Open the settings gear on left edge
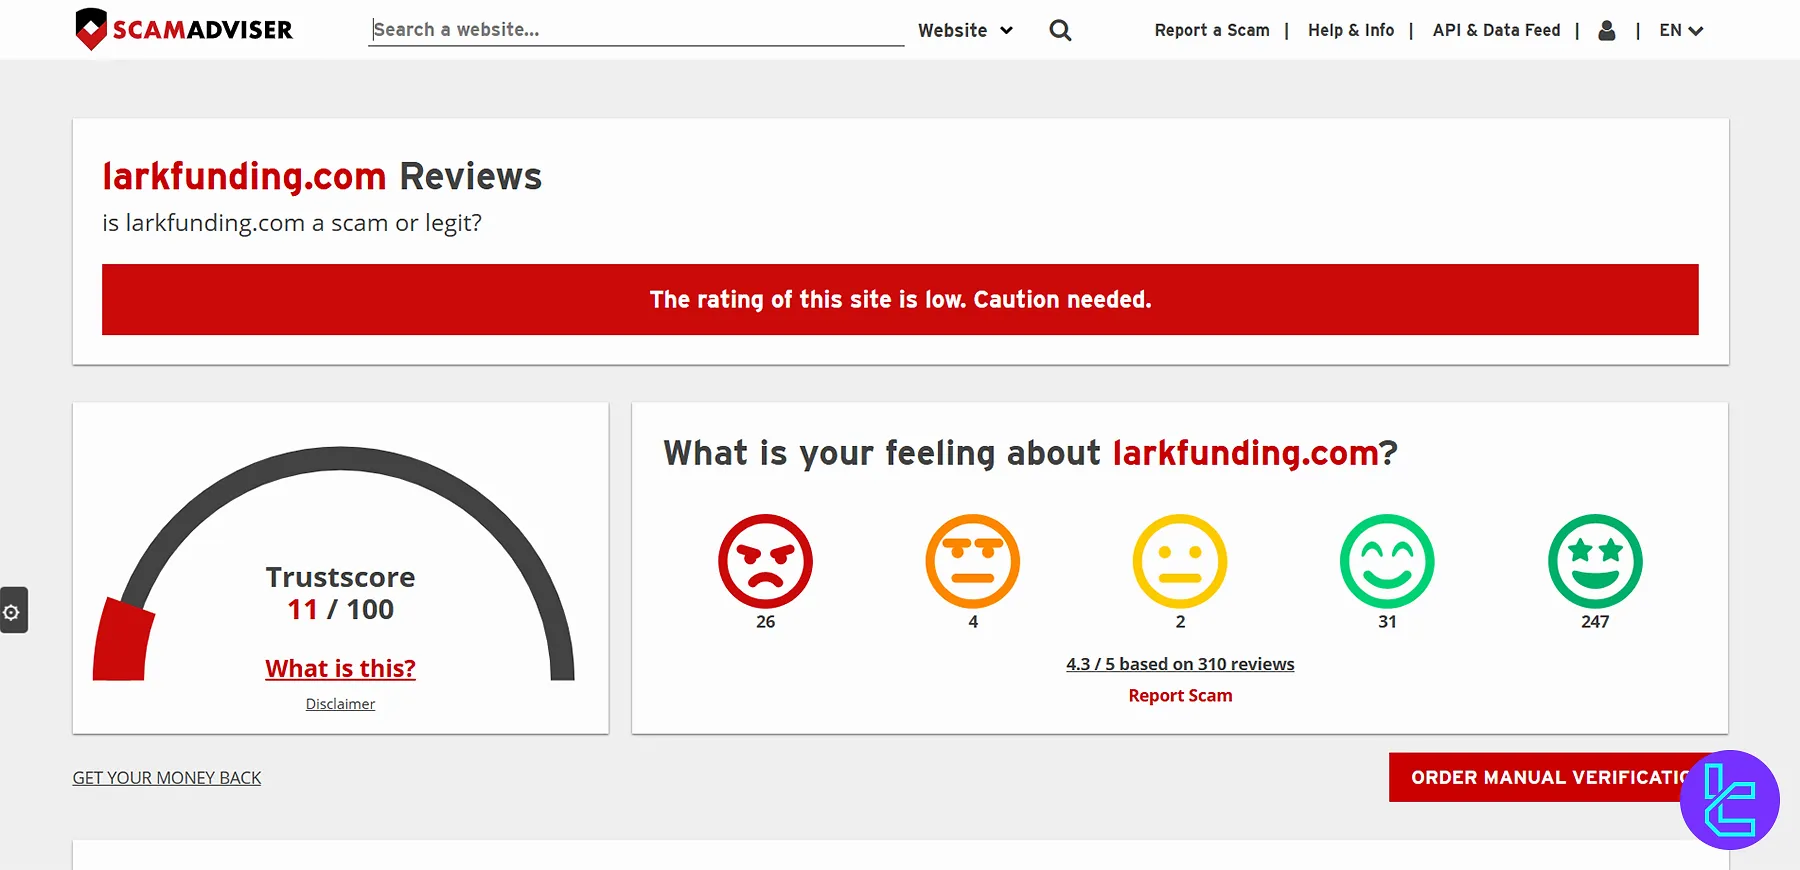The height and width of the screenshot is (870, 1800). click(12, 611)
